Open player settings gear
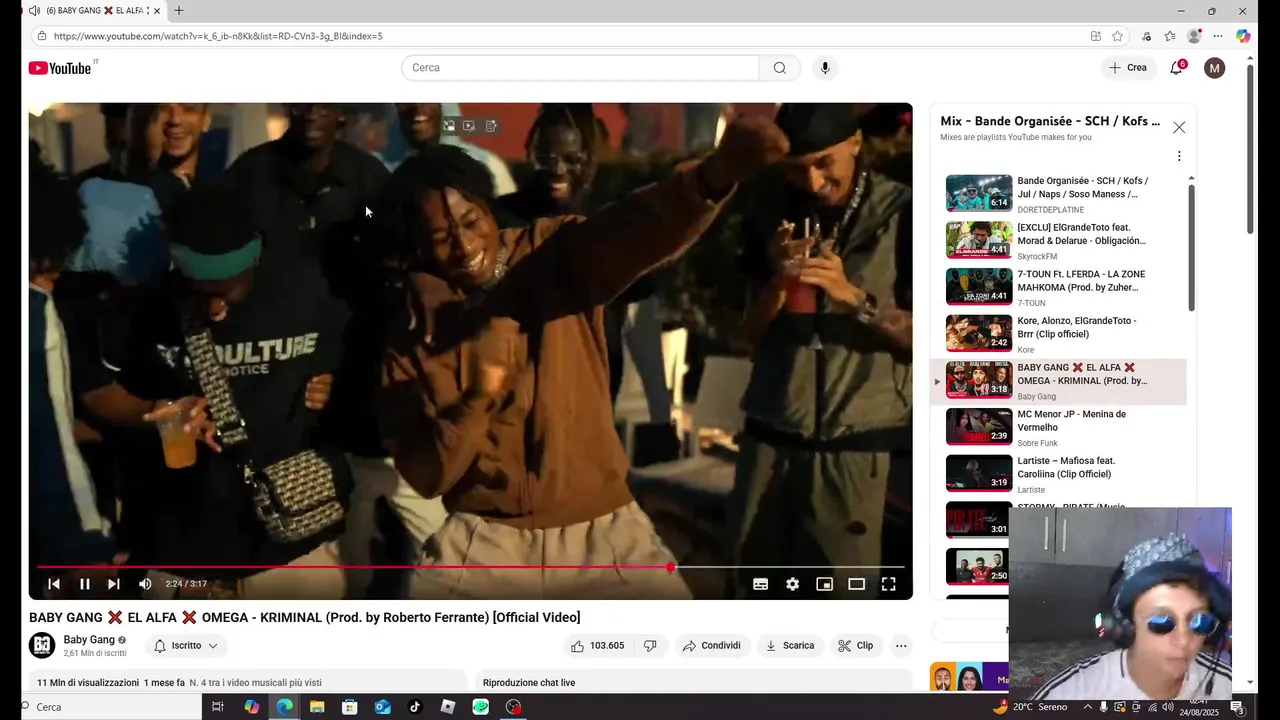Viewport: 1280px width, 720px height. click(x=792, y=584)
